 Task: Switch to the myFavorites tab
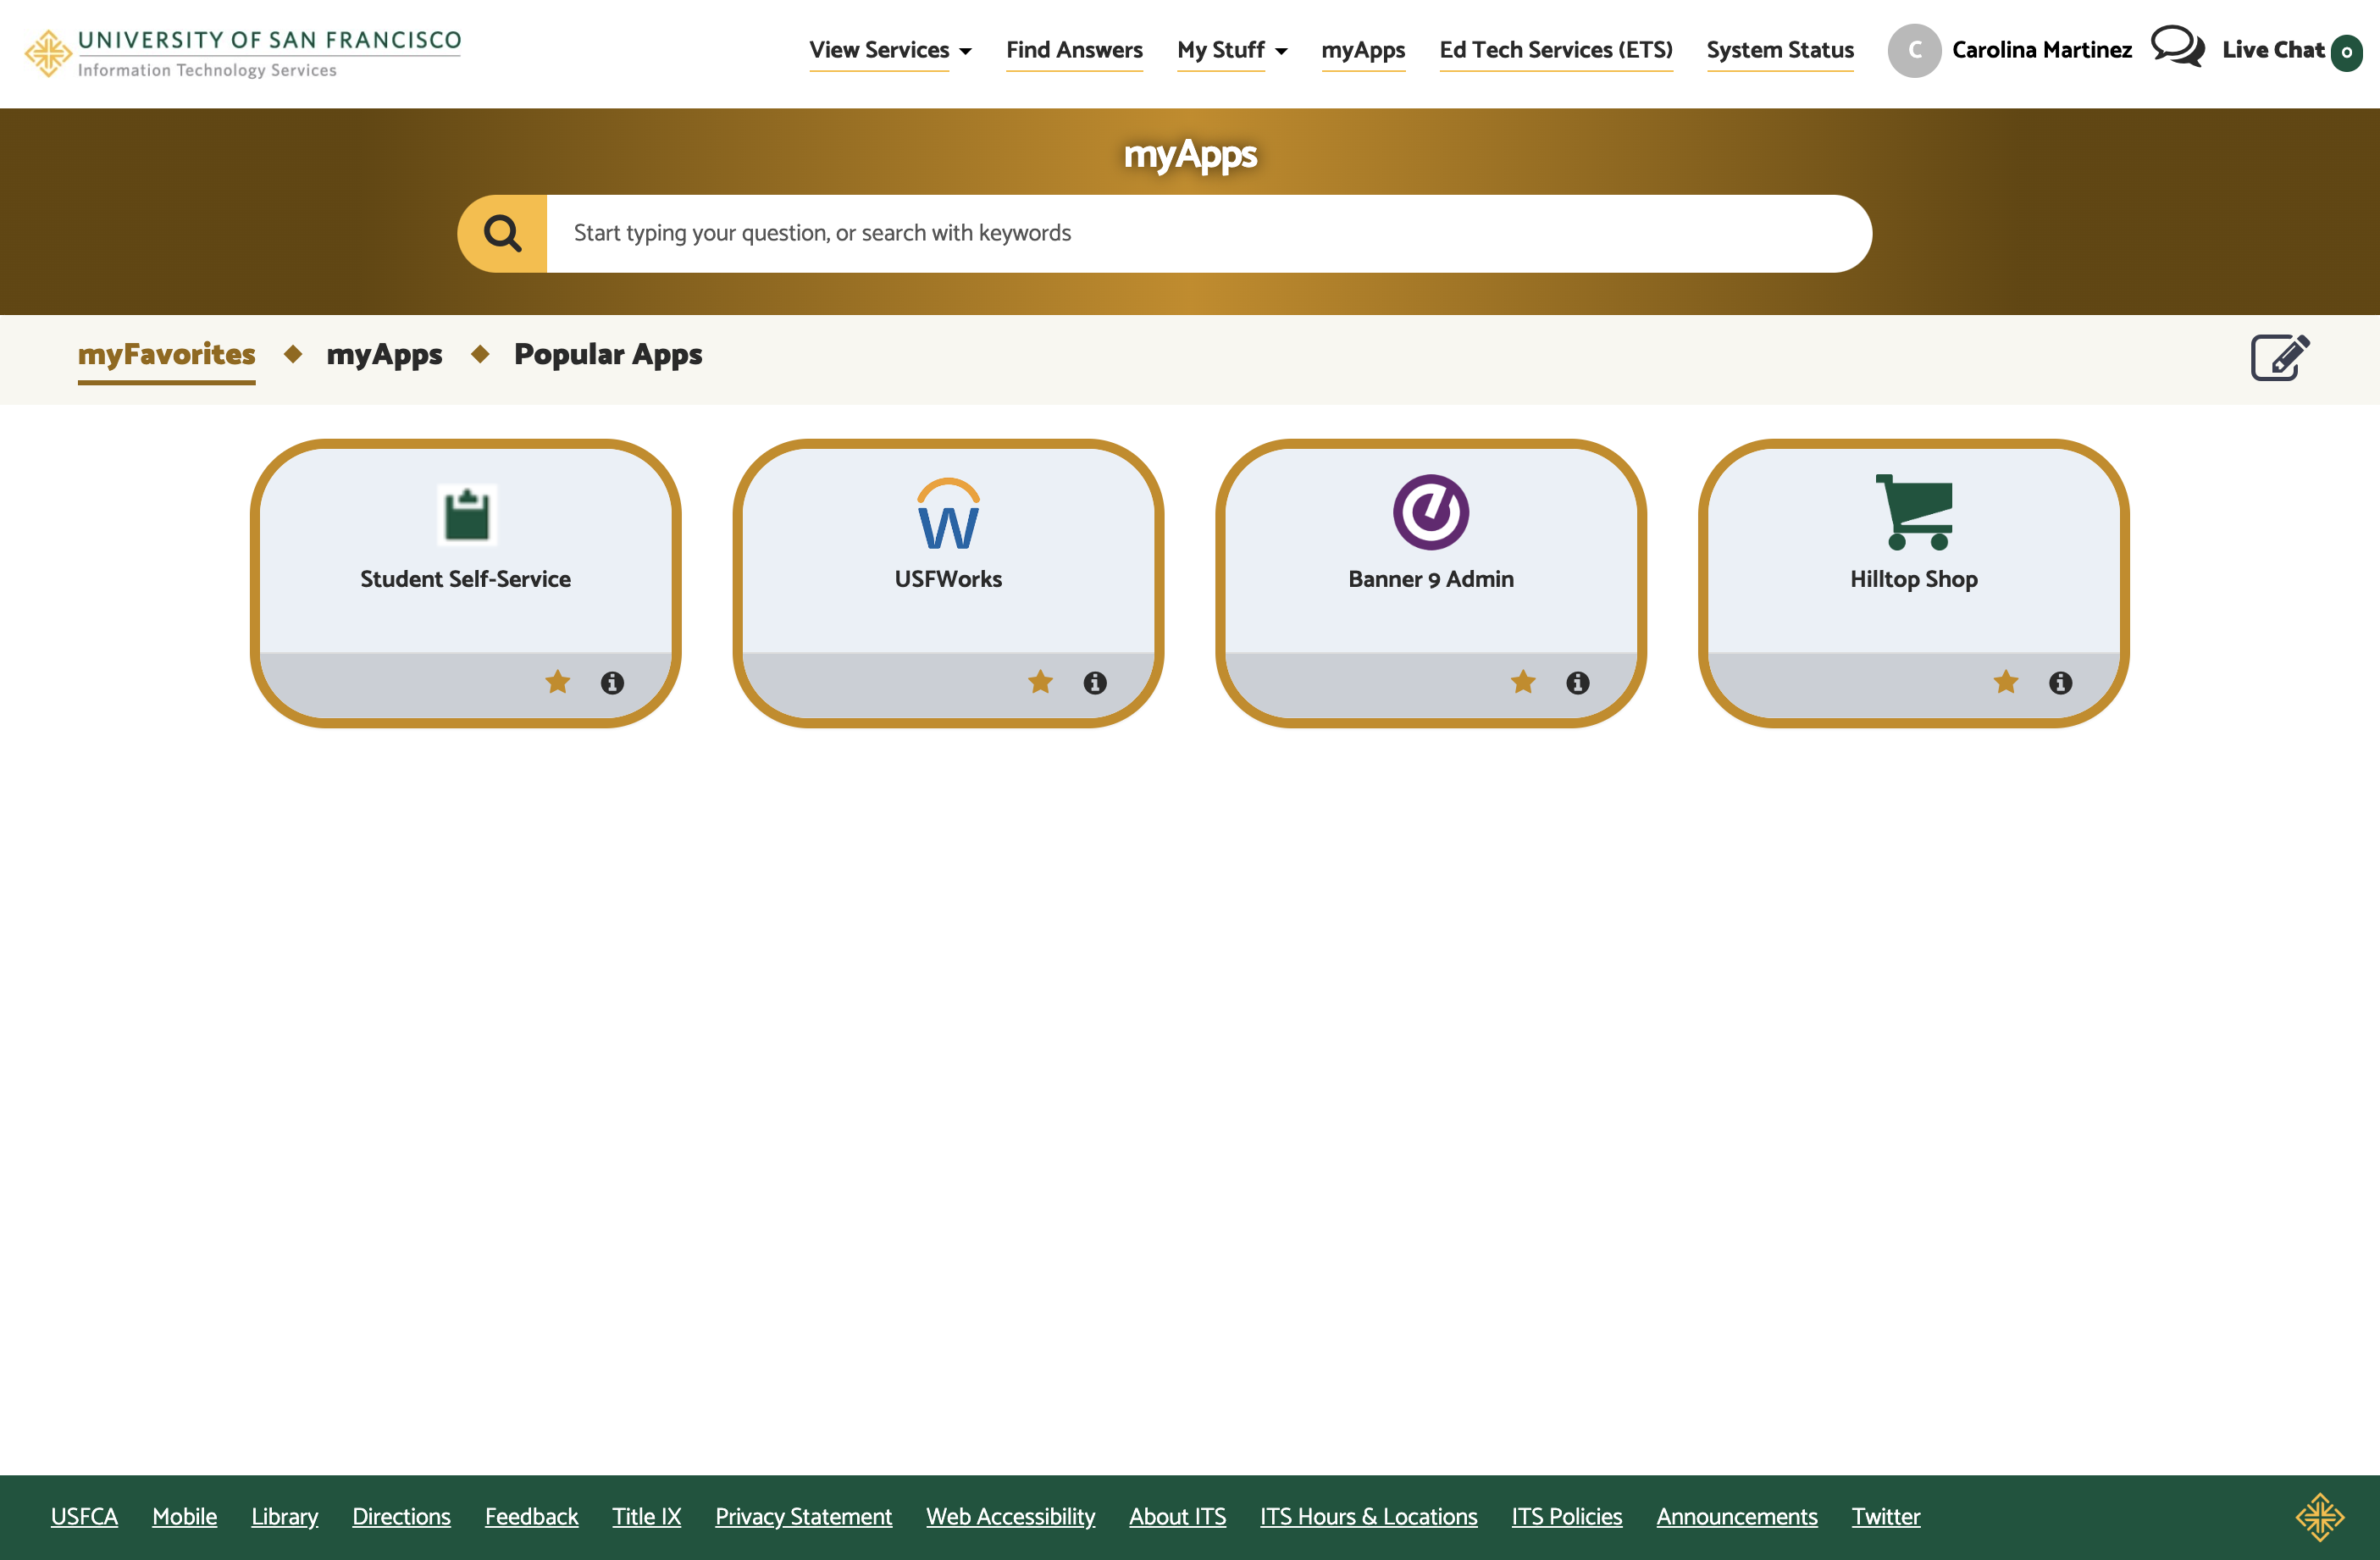(x=167, y=354)
